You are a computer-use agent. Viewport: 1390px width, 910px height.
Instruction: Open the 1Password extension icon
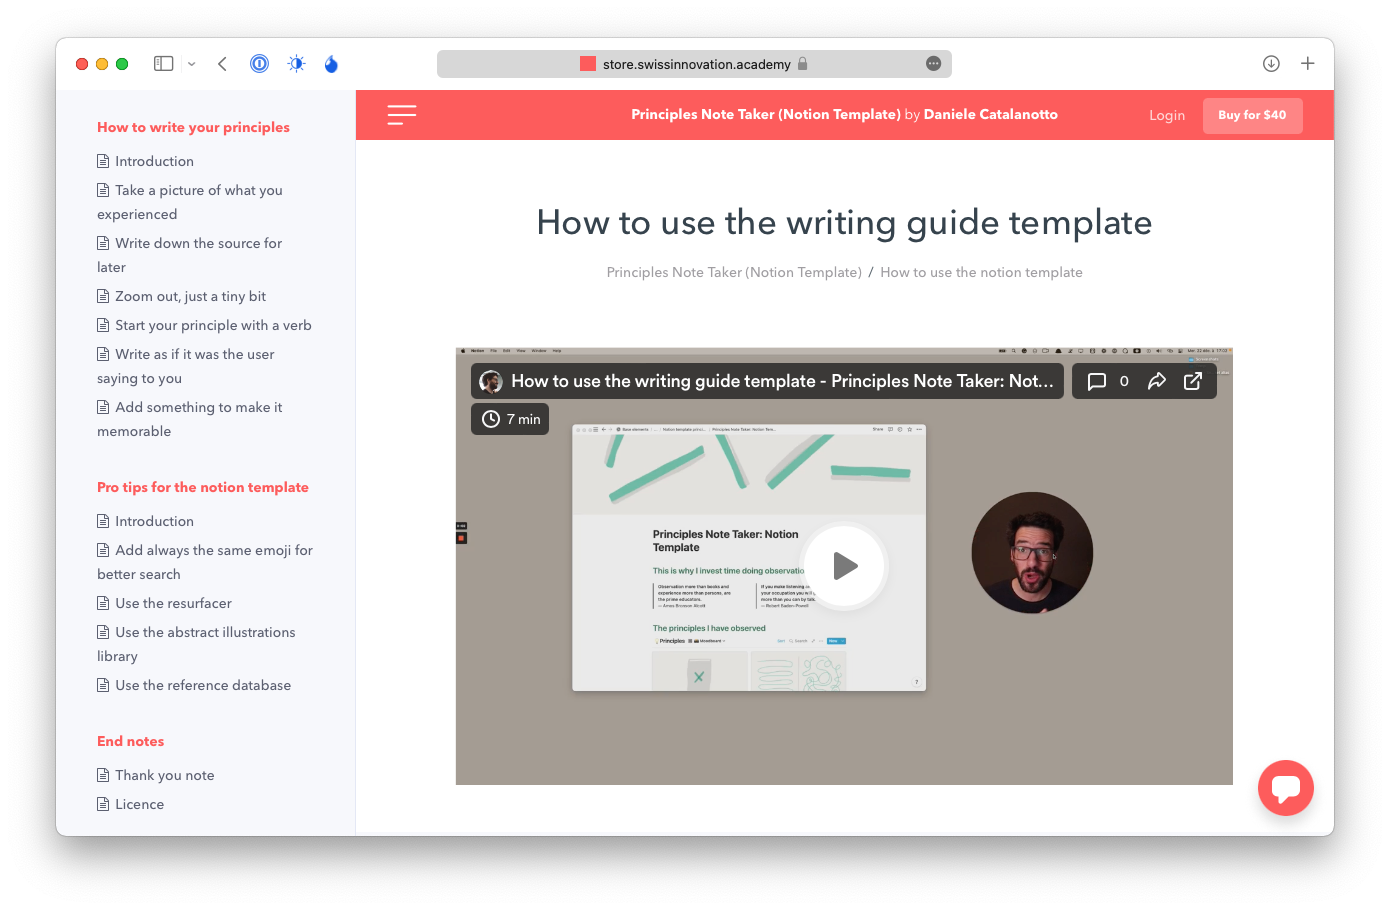[259, 64]
